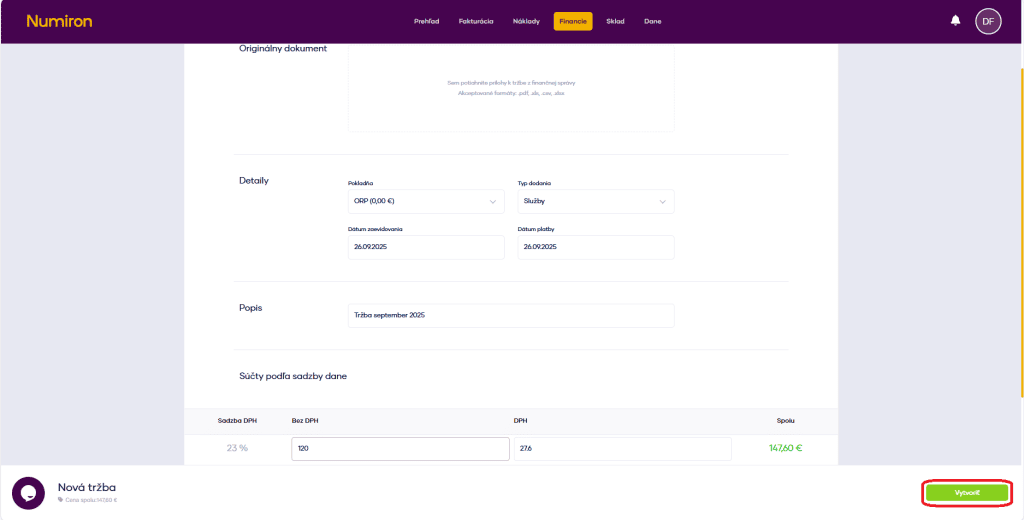1024x520 pixels.
Task: Open the Typ dodania dropdown
Action: [x=595, y=201]
